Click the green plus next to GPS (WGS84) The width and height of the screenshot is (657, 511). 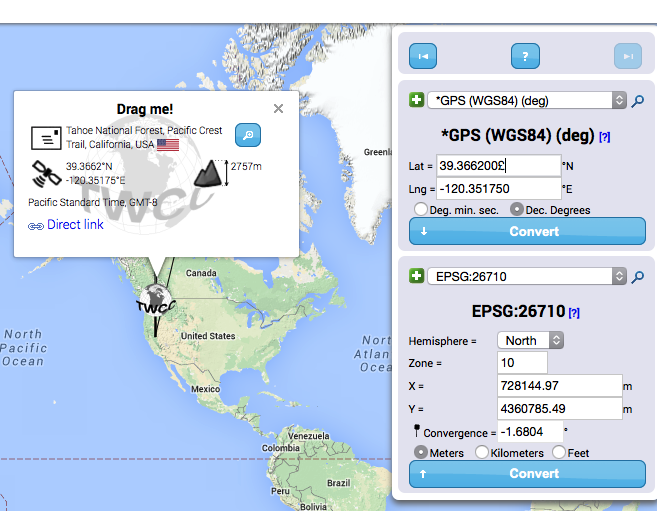tap(416, 100)
